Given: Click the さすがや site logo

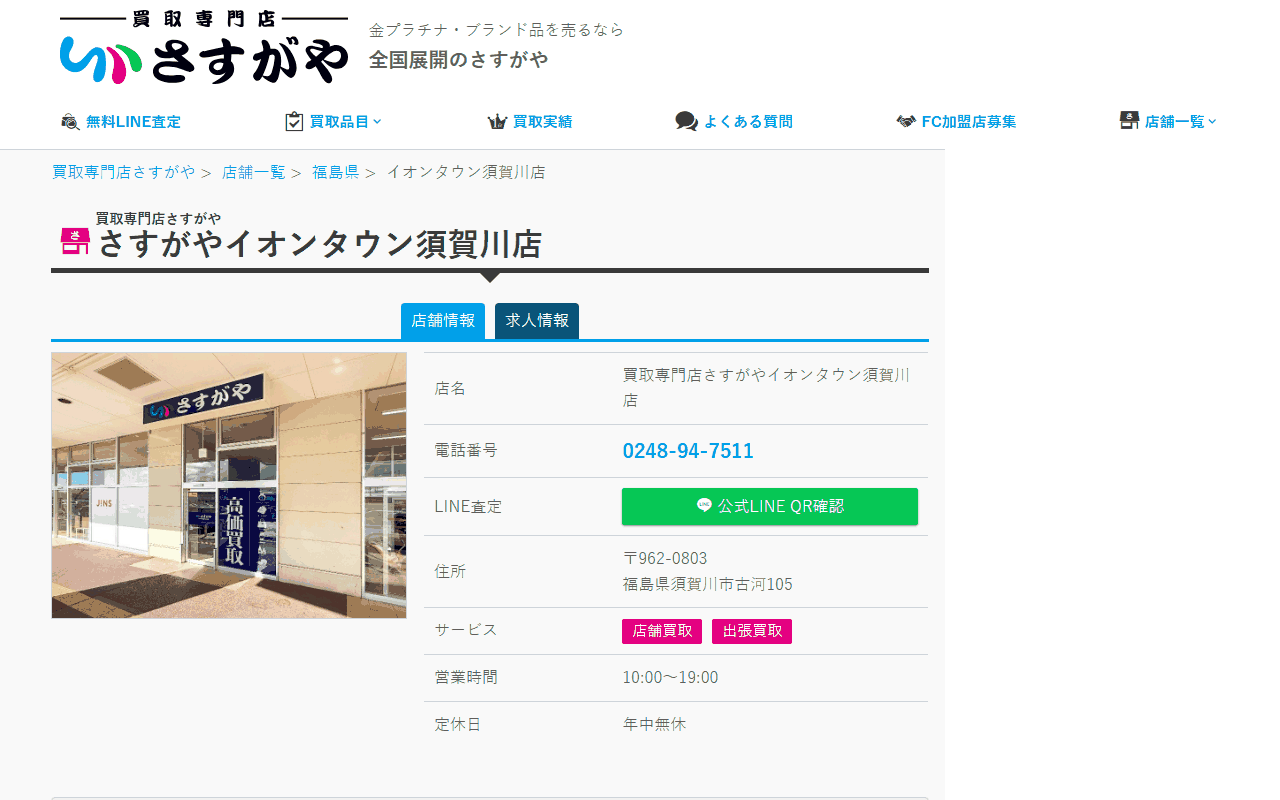Looking at the screenshot, I should click(204, 47).
